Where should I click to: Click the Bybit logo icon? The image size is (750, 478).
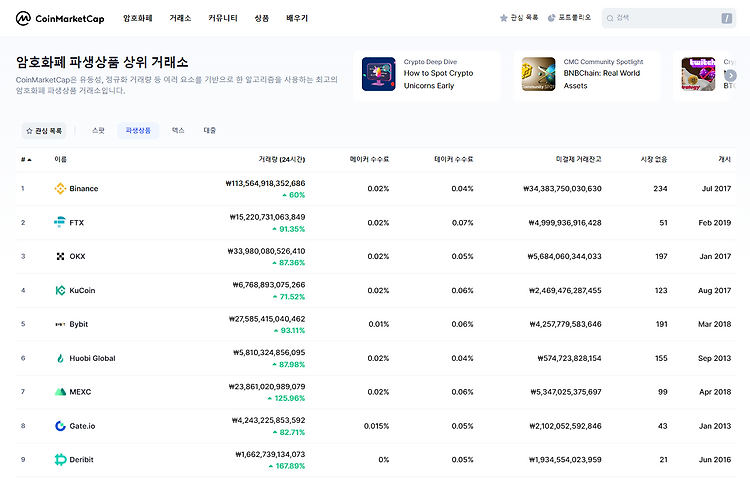pos(60,324)
